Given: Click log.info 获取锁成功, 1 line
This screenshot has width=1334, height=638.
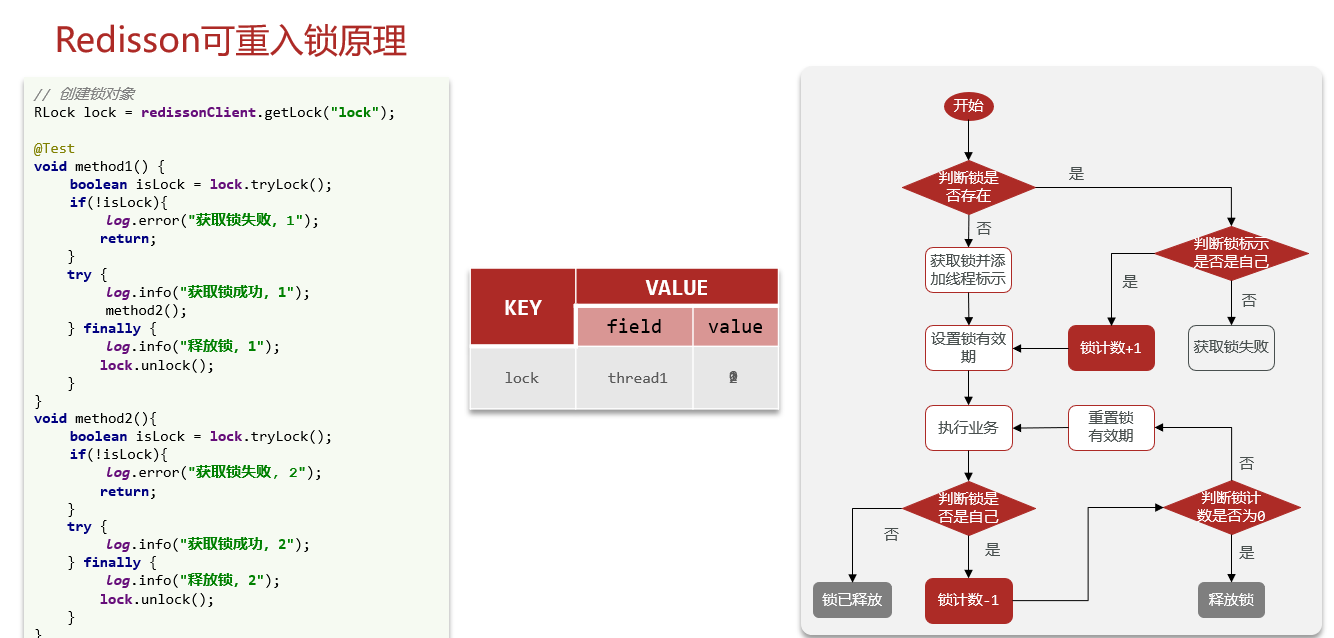Looking at the screenshot, I should [x=208, y=292].
